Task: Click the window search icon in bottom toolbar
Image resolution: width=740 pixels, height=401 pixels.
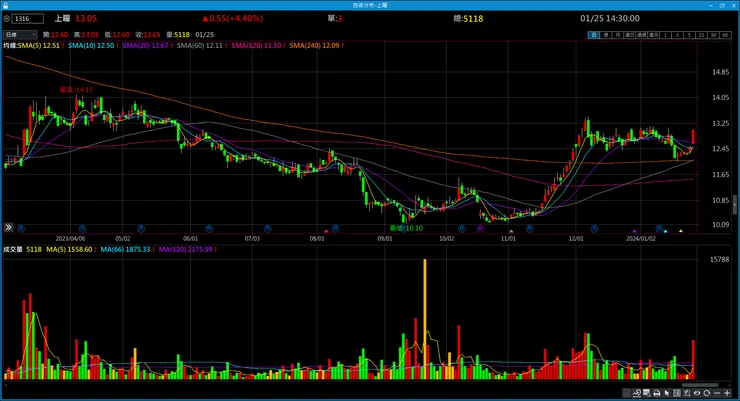Action: pos(646,393)
